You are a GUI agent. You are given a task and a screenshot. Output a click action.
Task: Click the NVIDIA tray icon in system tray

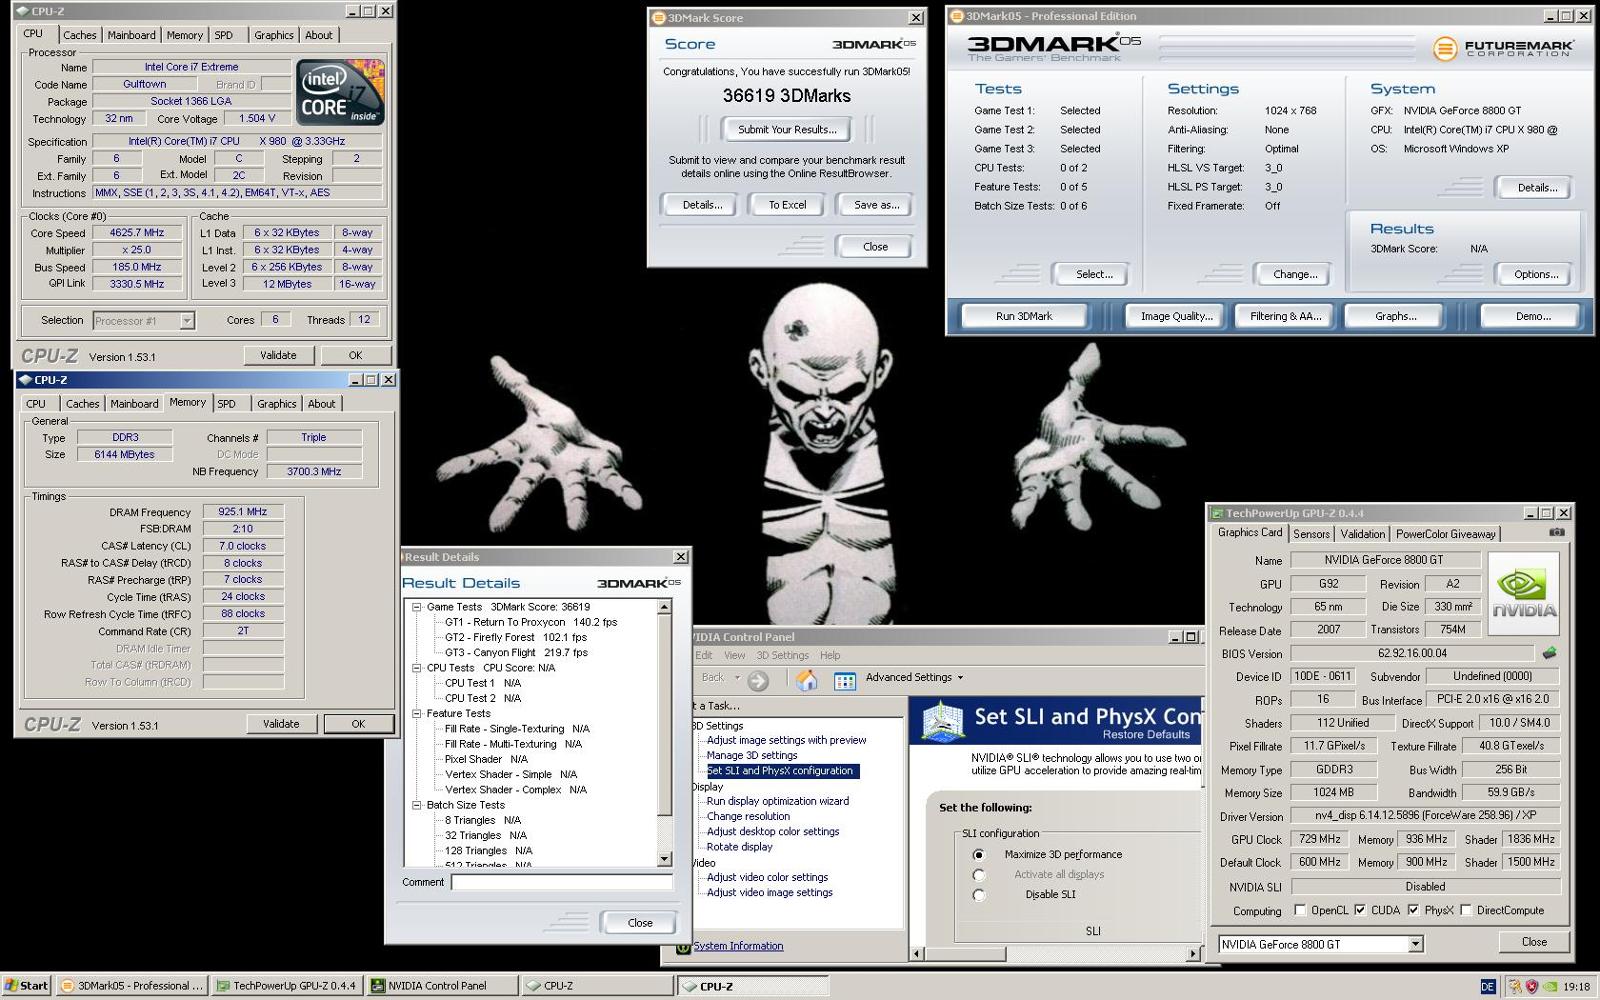point(1549,986)
